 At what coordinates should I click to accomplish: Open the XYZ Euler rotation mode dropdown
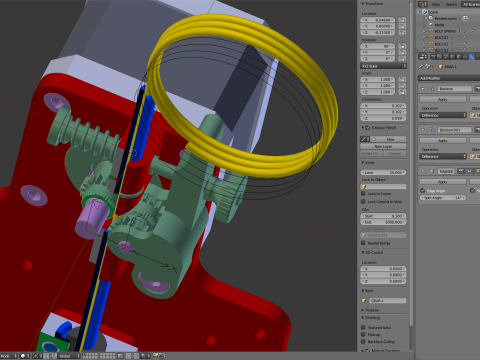tap(384, 66)
